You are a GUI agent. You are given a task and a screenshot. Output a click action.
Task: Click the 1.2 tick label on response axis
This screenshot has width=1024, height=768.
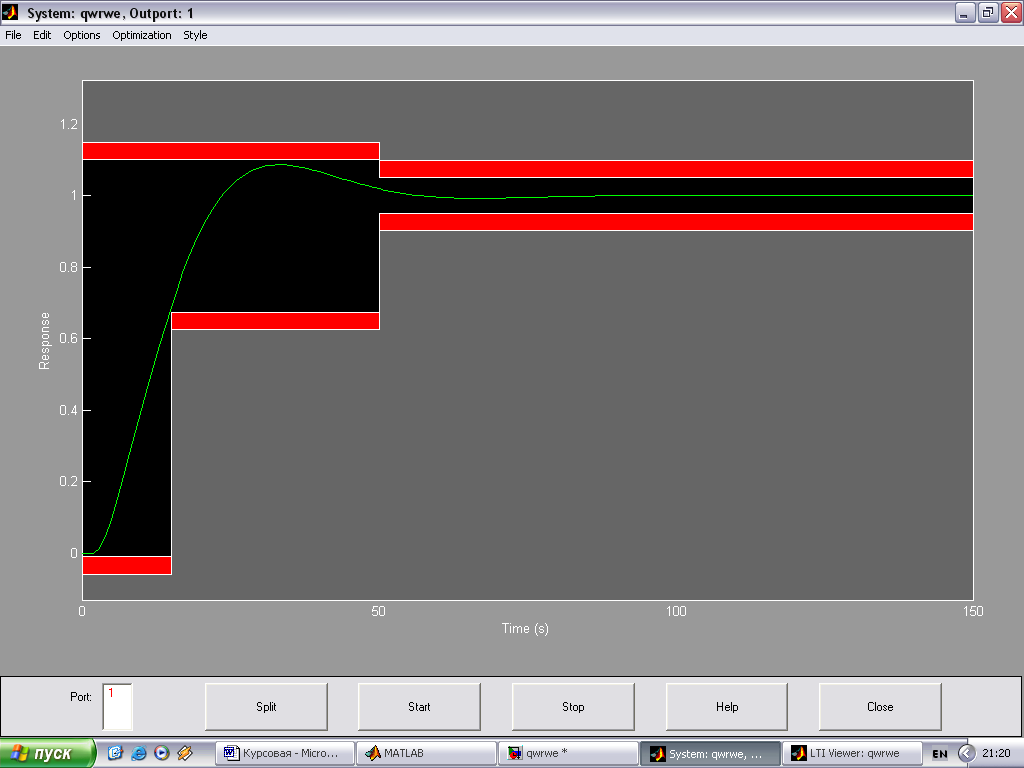(69, 124)
